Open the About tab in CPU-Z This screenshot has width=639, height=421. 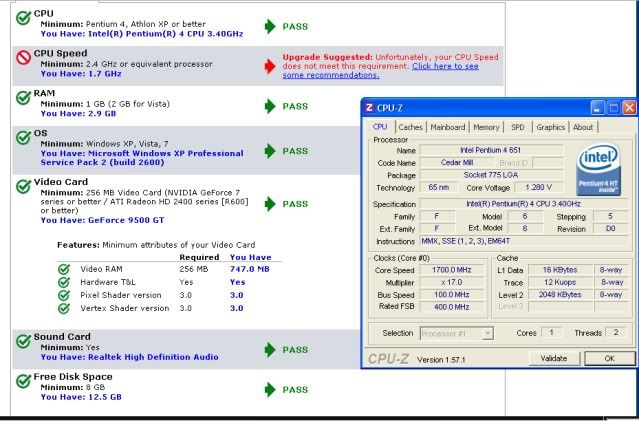coord(583,127)
